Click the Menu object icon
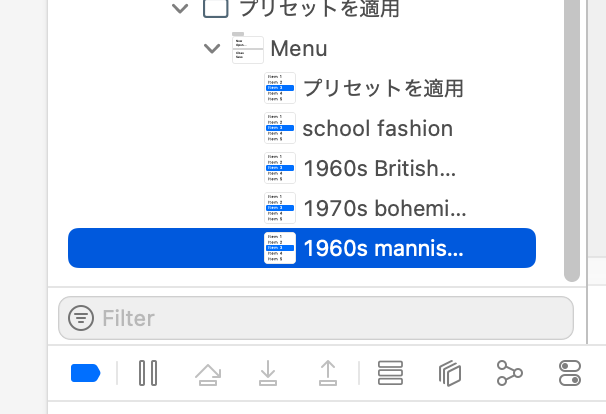 248,48
